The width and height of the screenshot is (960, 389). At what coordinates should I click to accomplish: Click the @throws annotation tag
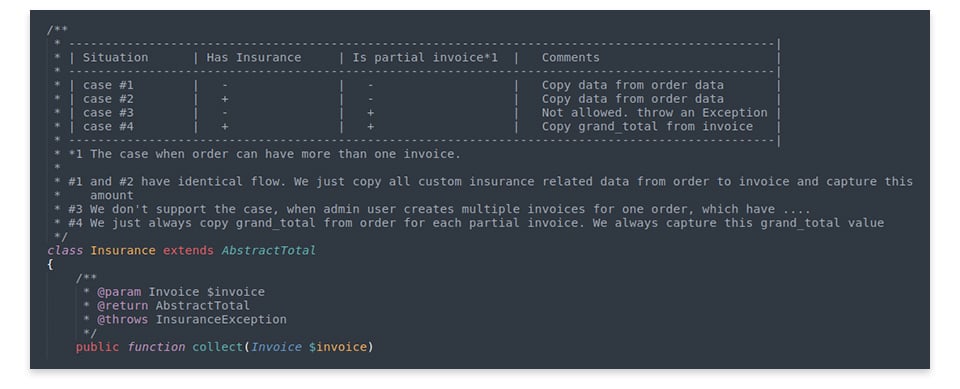coord(122,320)
